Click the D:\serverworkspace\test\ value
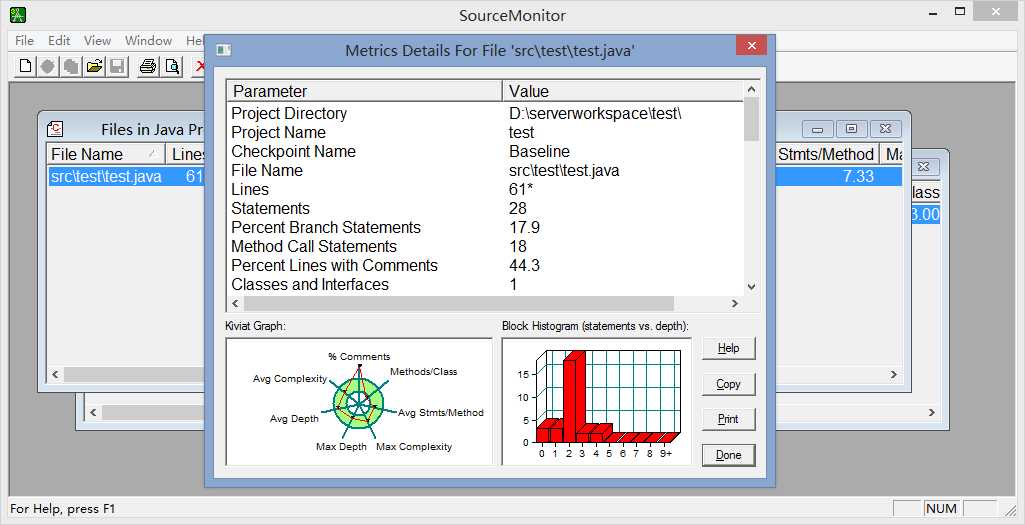Image resolution: width=1025 pixels, height=525 pixels. [x=595, y=113]
